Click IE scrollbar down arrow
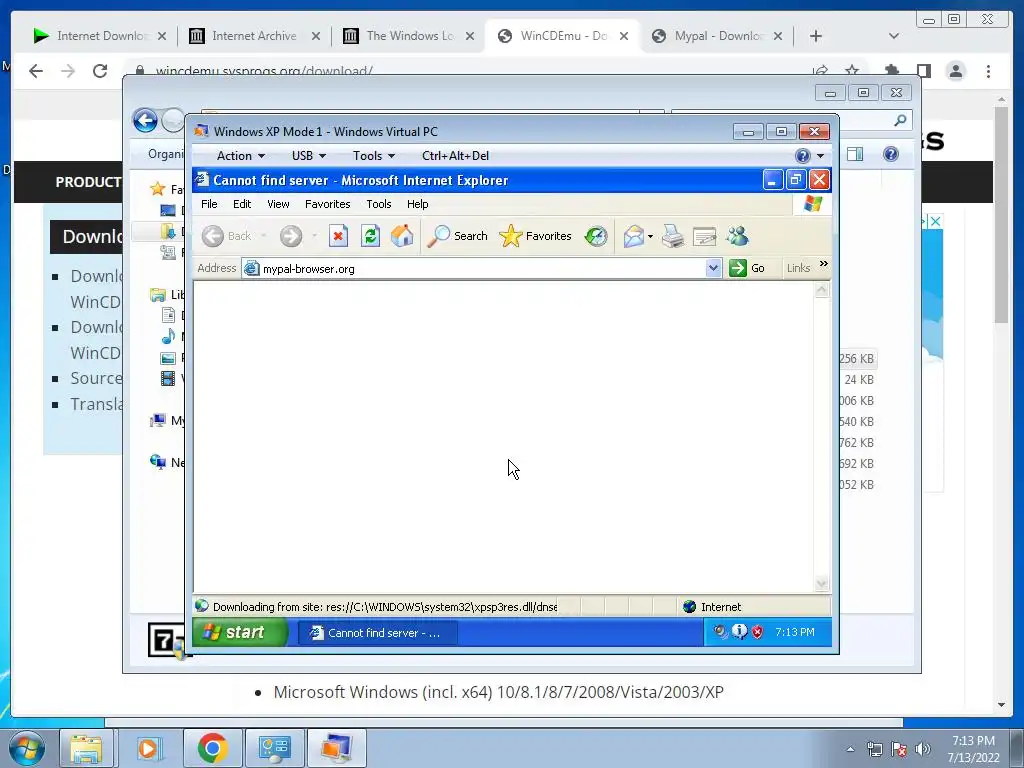This screenshot has width=1024, height=768. tap(822, 584)
